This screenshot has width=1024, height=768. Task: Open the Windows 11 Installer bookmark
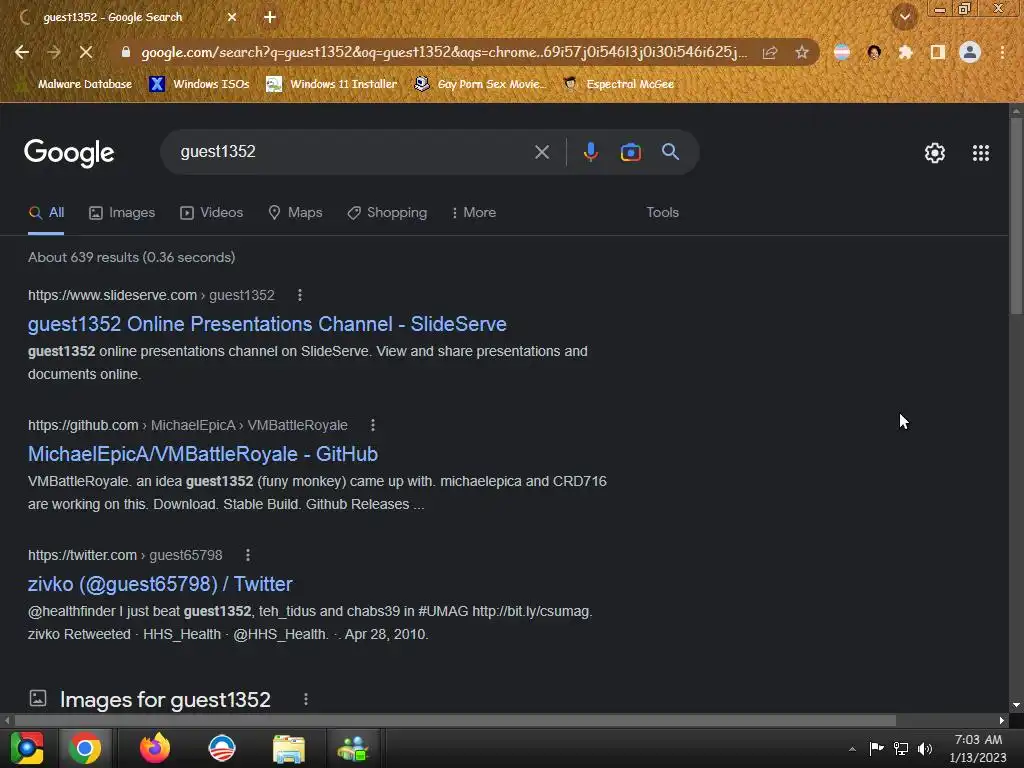[332, 84]
